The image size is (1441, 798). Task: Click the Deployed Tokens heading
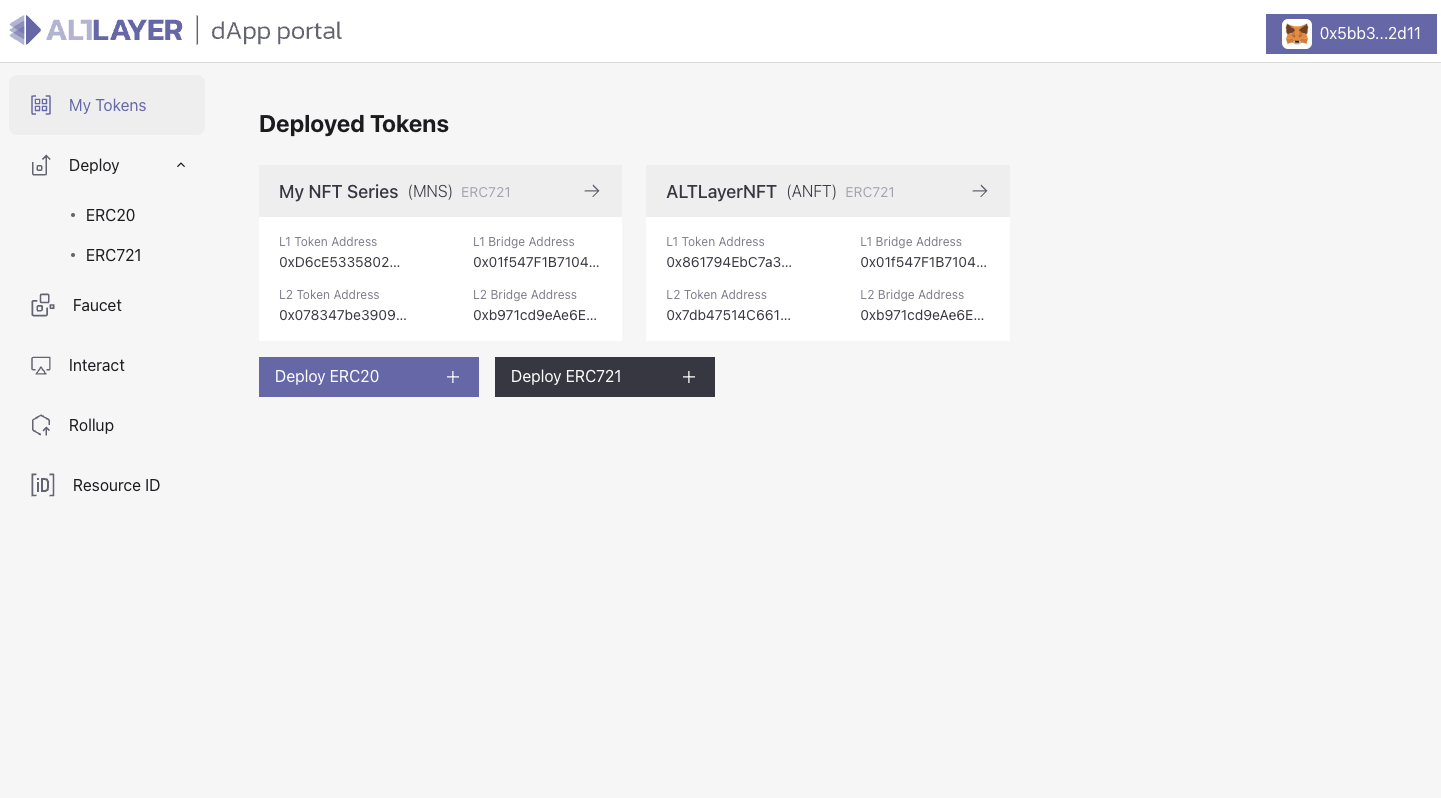[354, 124]
